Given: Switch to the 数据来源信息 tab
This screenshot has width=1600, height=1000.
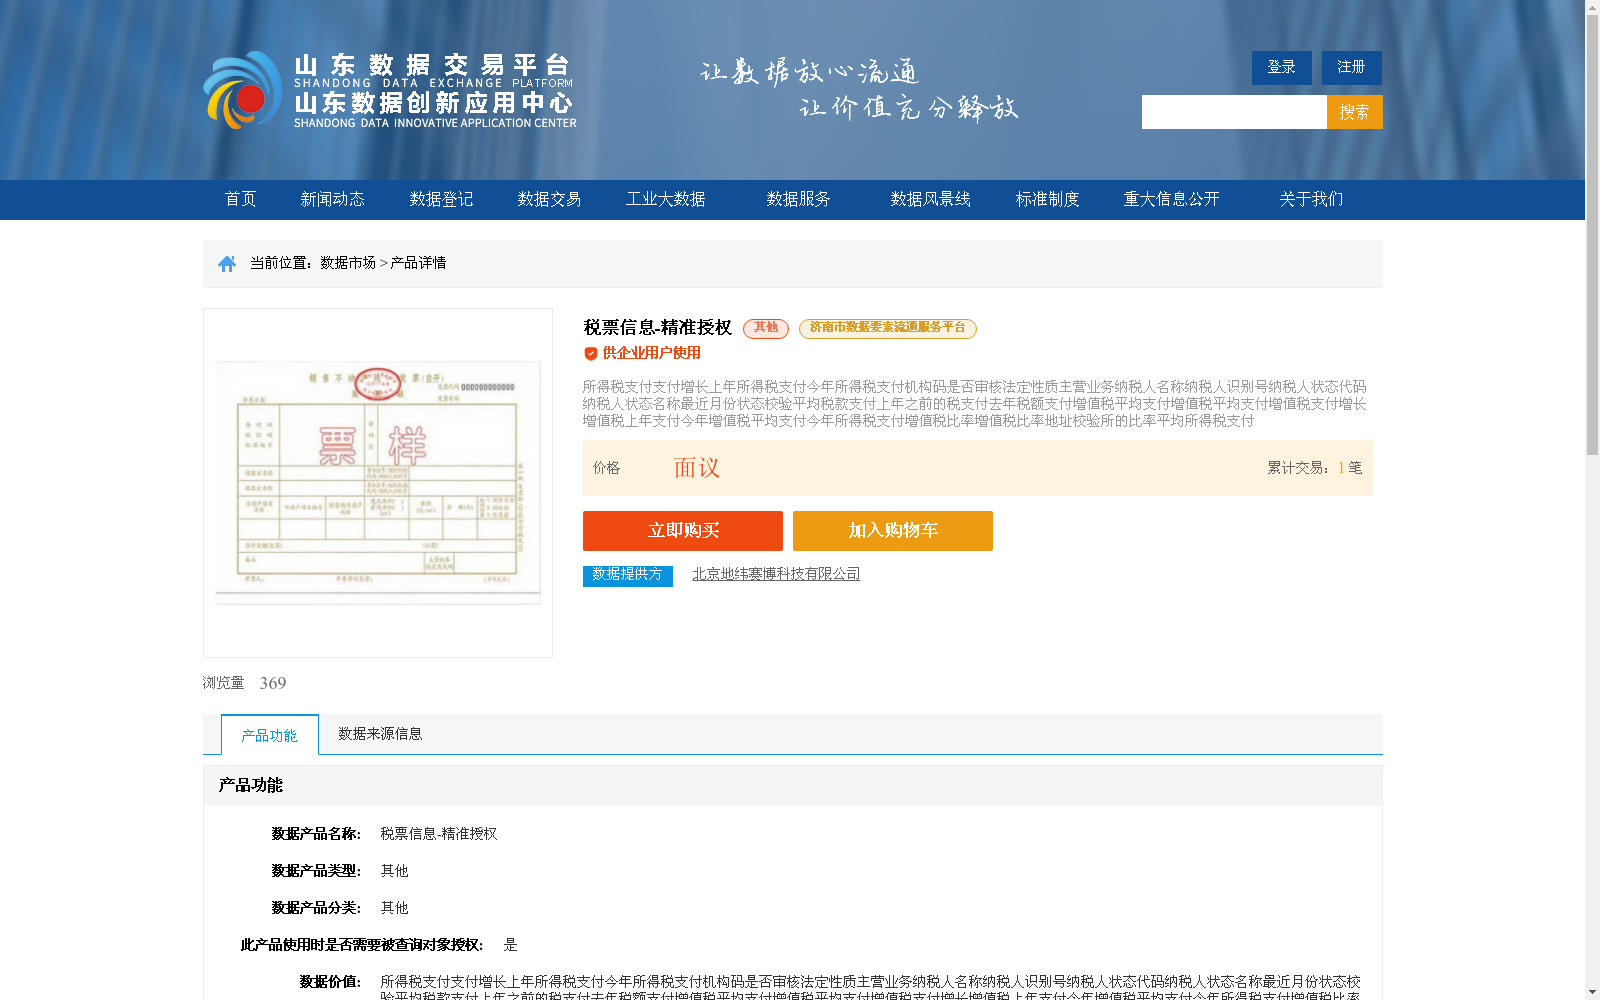Looking at the screenshot, I should (380, 734).
